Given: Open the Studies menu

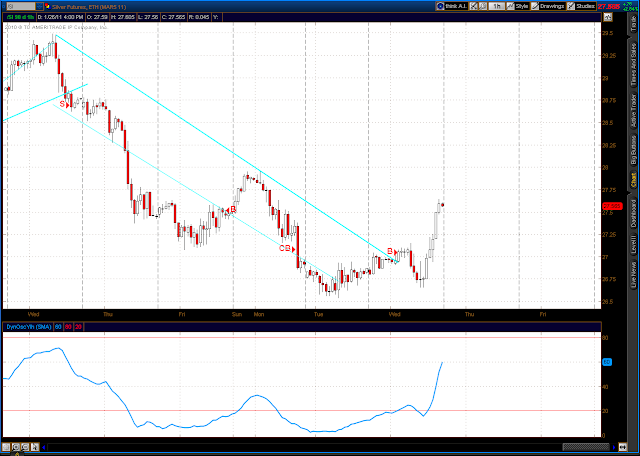Looking at the screenshot, I should click(x=582, y=6).
